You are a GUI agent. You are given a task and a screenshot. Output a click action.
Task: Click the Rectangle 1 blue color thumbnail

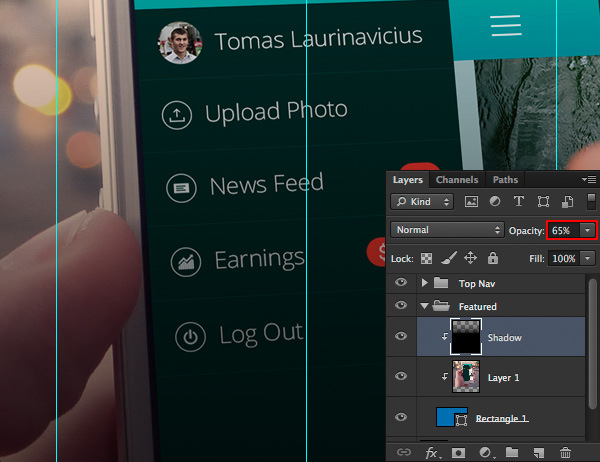[x=451, y=418]
